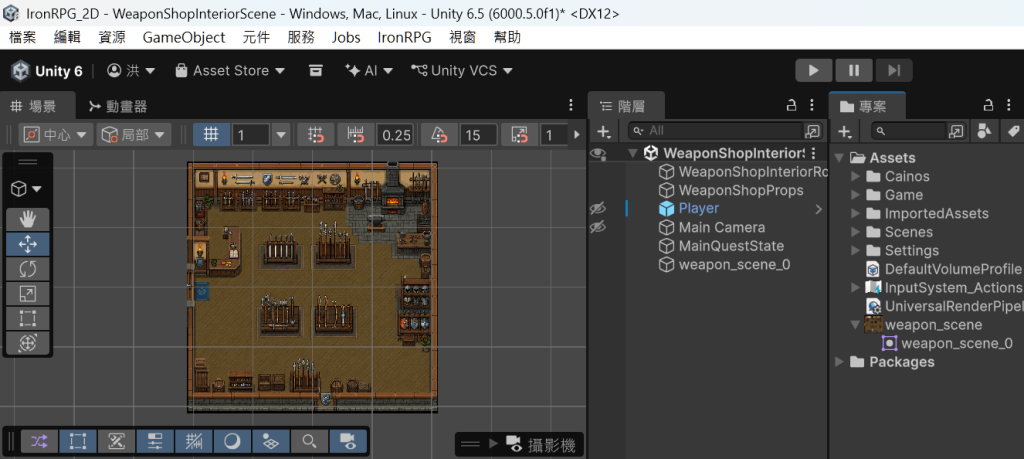Image resolution: width=1024 pixels, height=459 pixels.
Task: Click the grid size field showing 1
Action: 251,135
